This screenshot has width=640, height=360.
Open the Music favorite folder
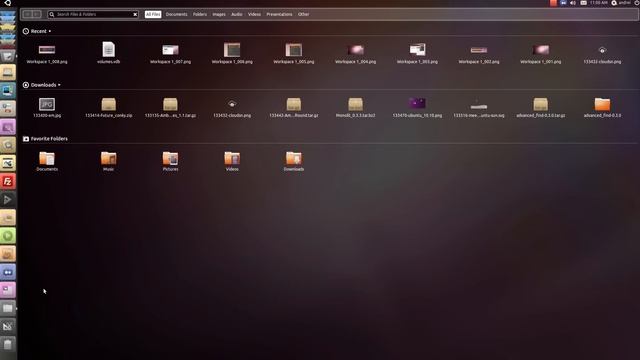coord(109,158)
